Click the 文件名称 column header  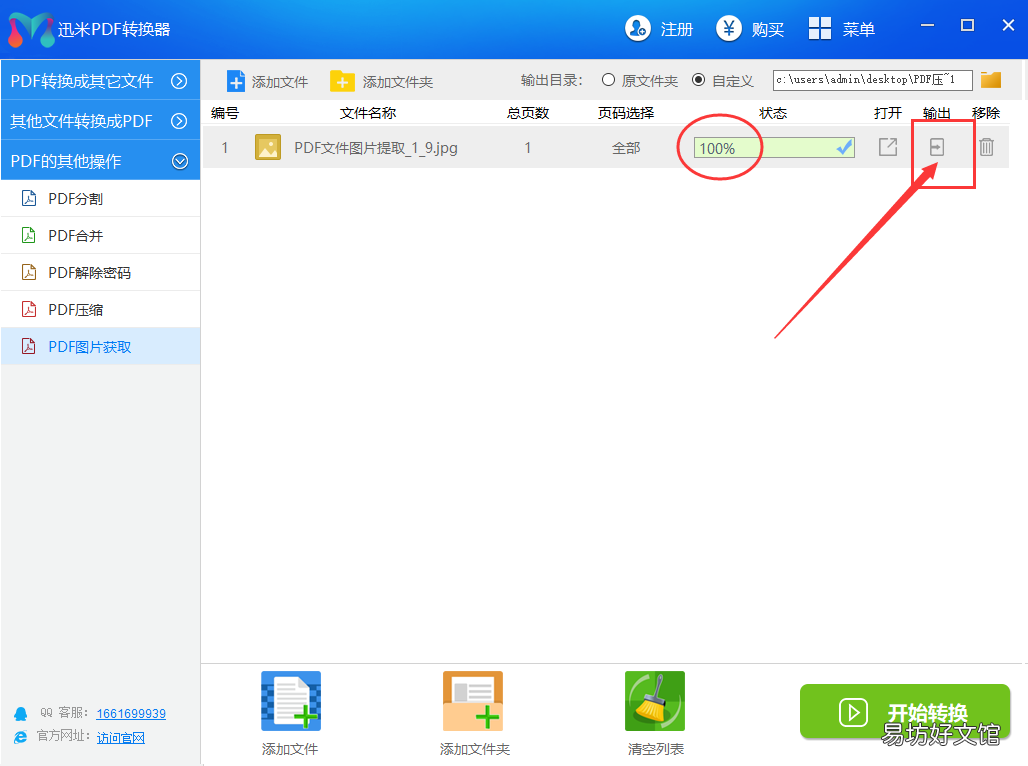(368, 113)
